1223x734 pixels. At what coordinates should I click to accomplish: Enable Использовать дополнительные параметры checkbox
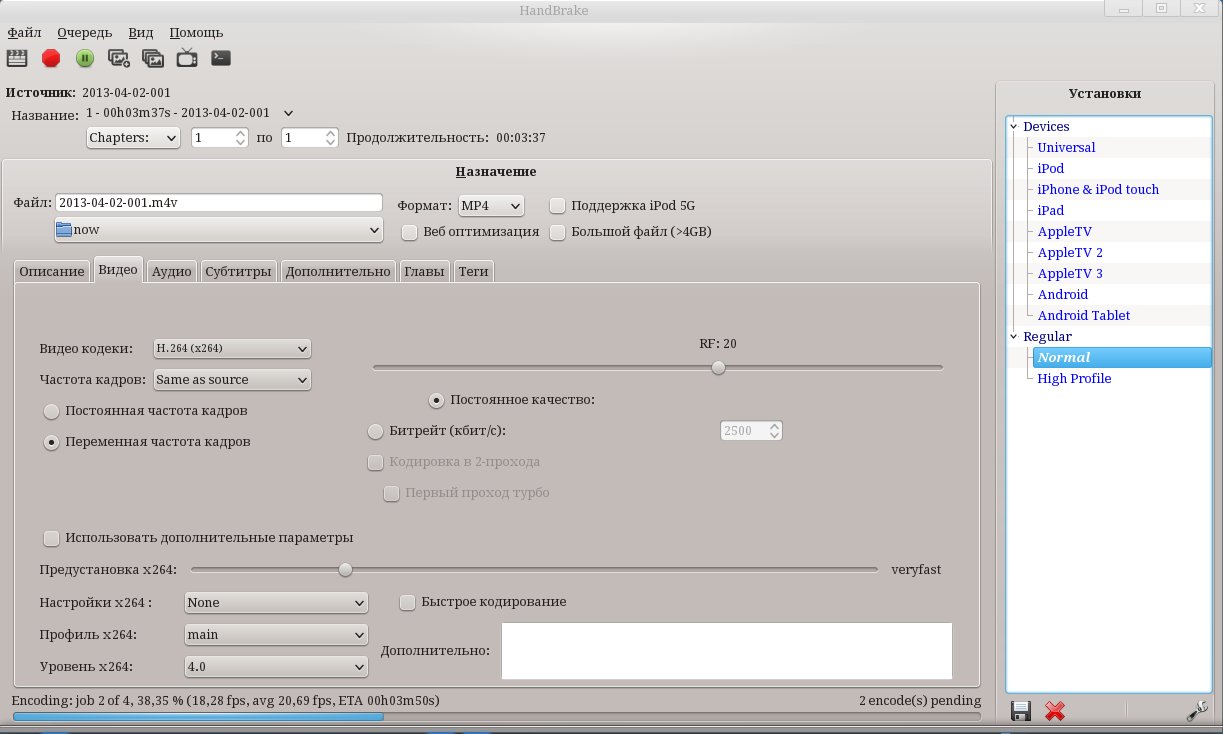51,538
